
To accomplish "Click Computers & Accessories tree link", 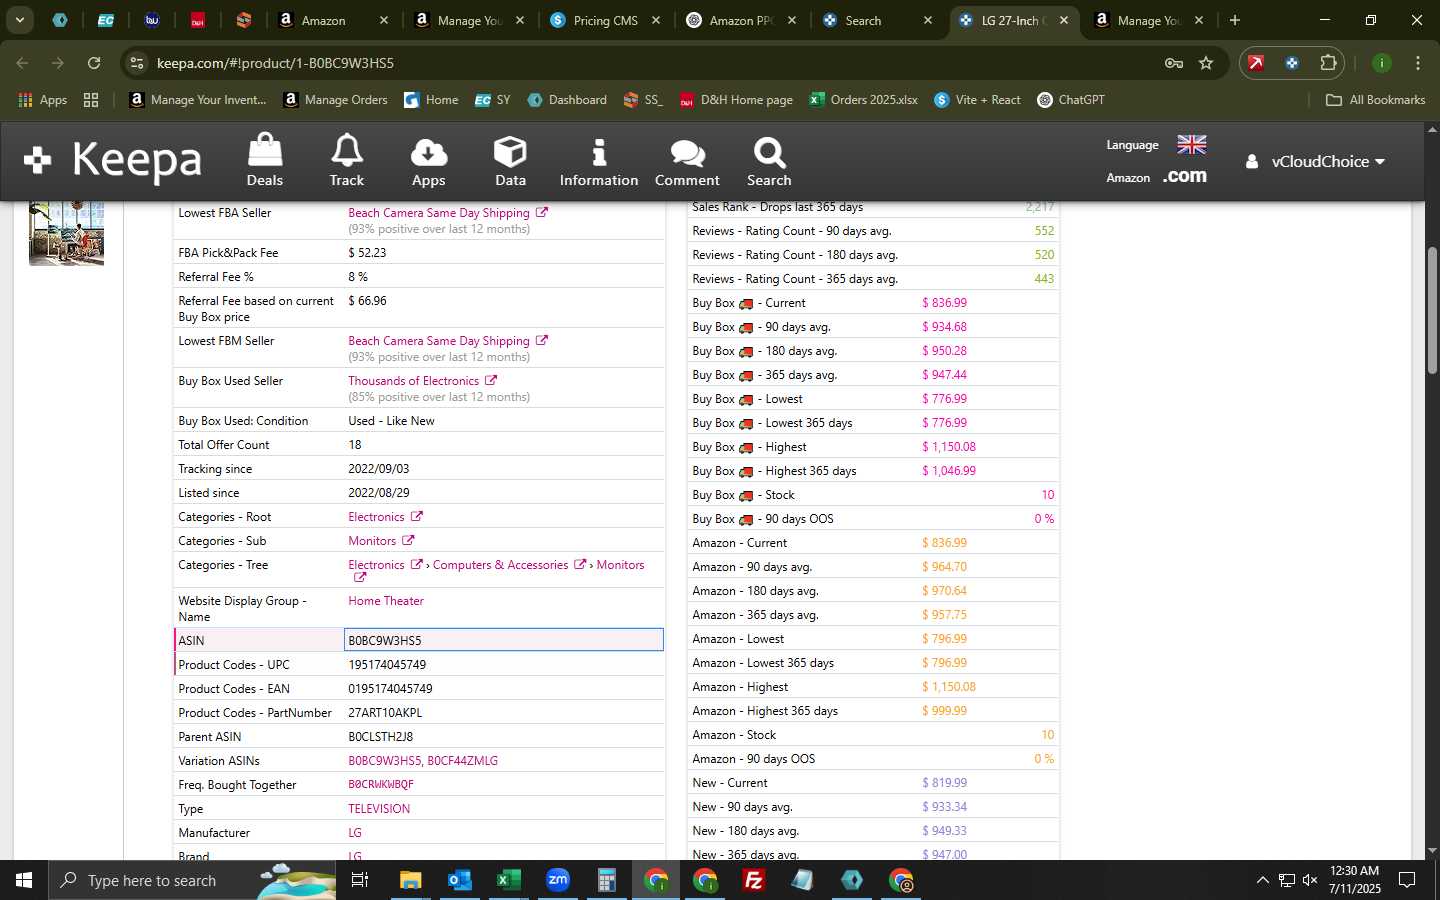I will point(500,565).
